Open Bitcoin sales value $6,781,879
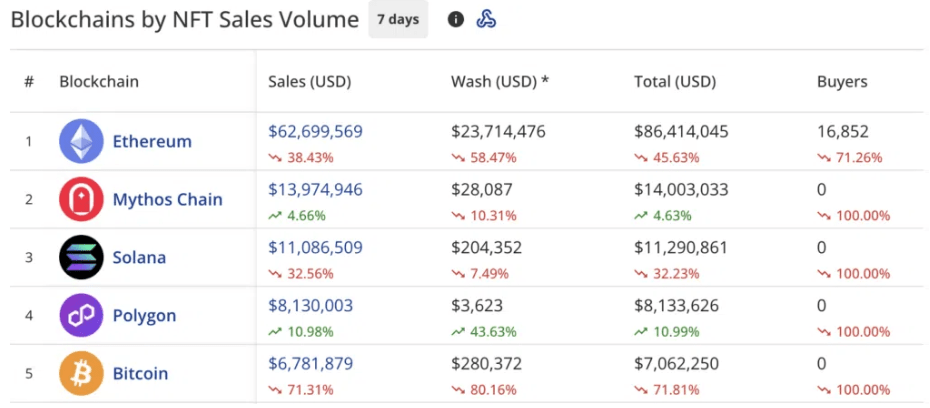This screenshot has width=930, height=408. [x=310, y=363]
